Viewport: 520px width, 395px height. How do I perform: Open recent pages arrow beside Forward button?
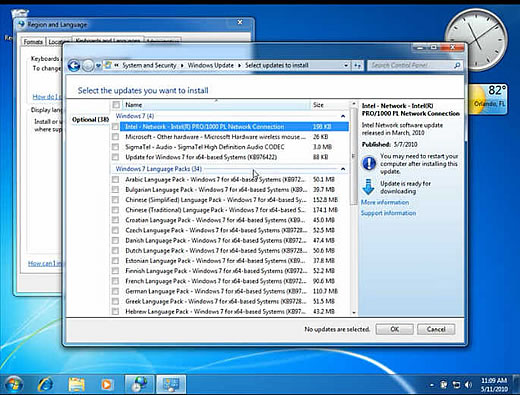click(x=98, y=66)
